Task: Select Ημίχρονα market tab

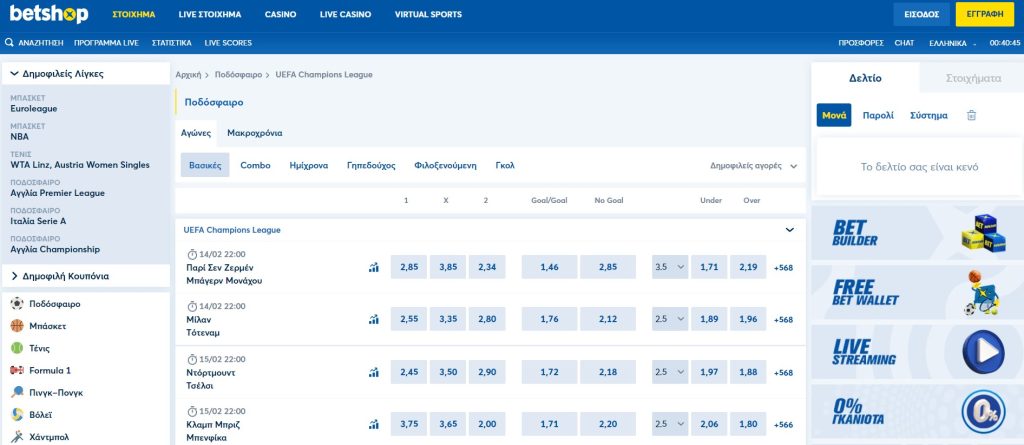Action: (x=309, y=165)
